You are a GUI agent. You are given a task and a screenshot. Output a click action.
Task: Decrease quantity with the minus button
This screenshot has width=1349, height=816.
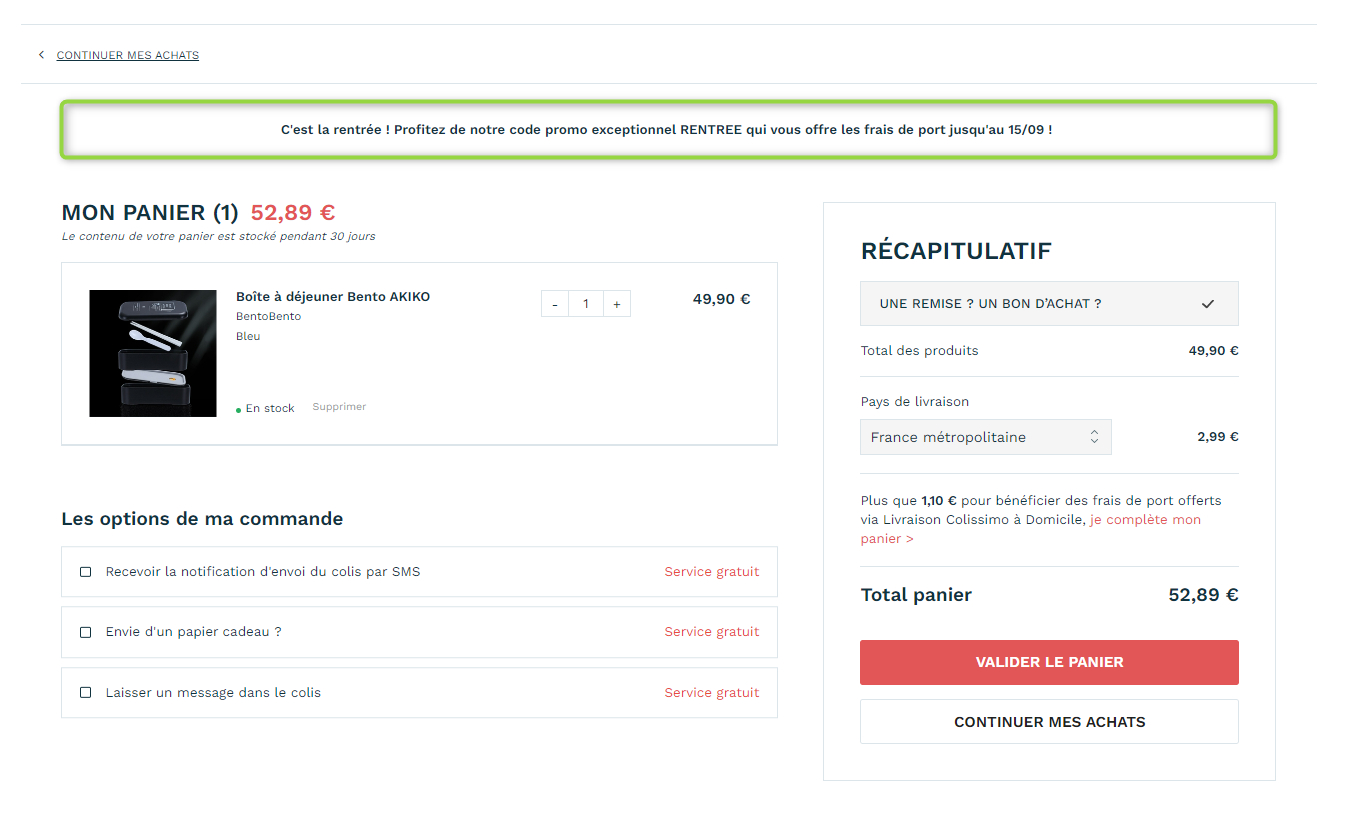[555, 304]
